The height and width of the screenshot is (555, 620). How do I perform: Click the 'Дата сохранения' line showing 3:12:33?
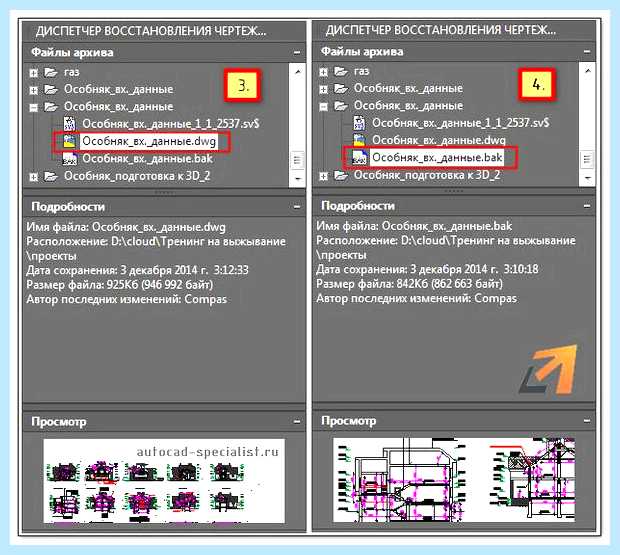pyautogui.click(x=137, y=270)
